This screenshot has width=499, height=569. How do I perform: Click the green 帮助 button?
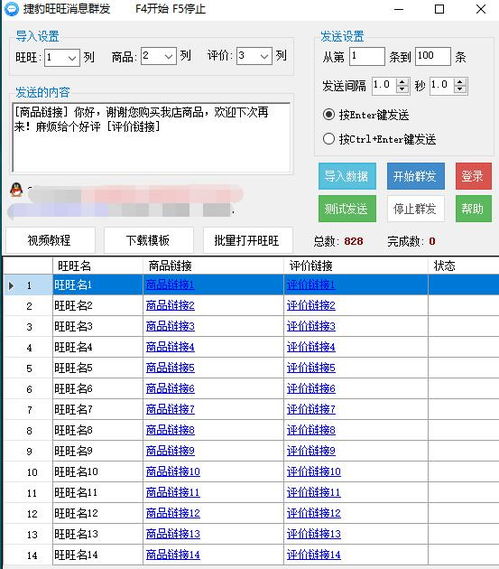coord(474,209)
